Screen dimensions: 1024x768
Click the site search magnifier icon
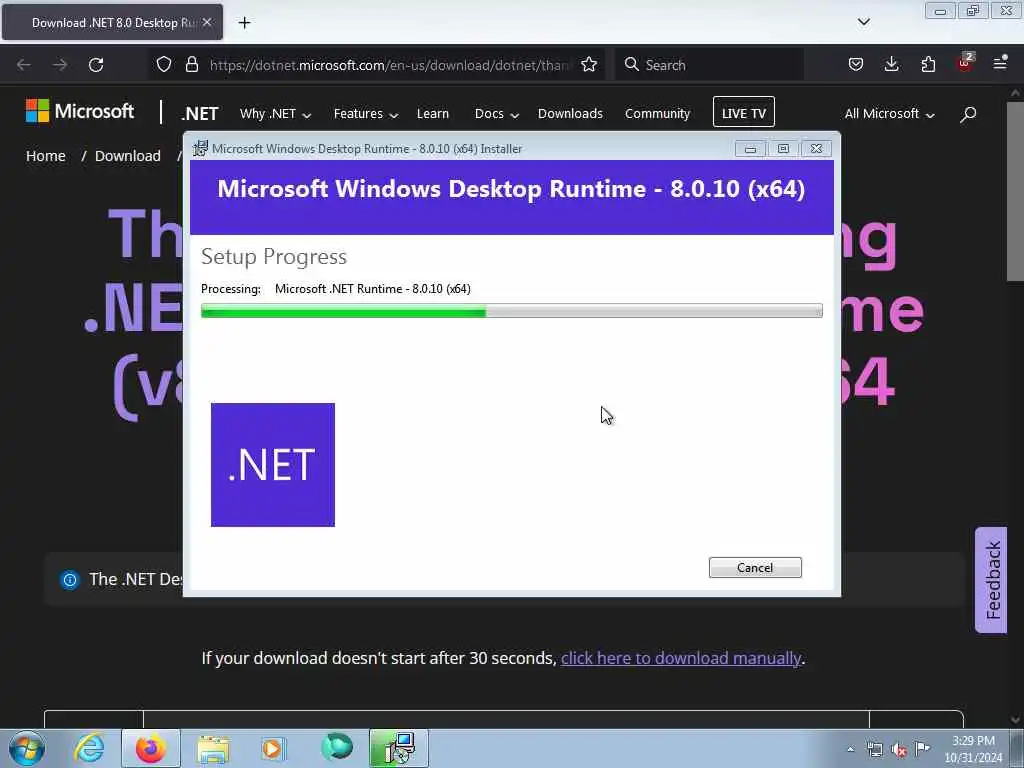[968, 114]
